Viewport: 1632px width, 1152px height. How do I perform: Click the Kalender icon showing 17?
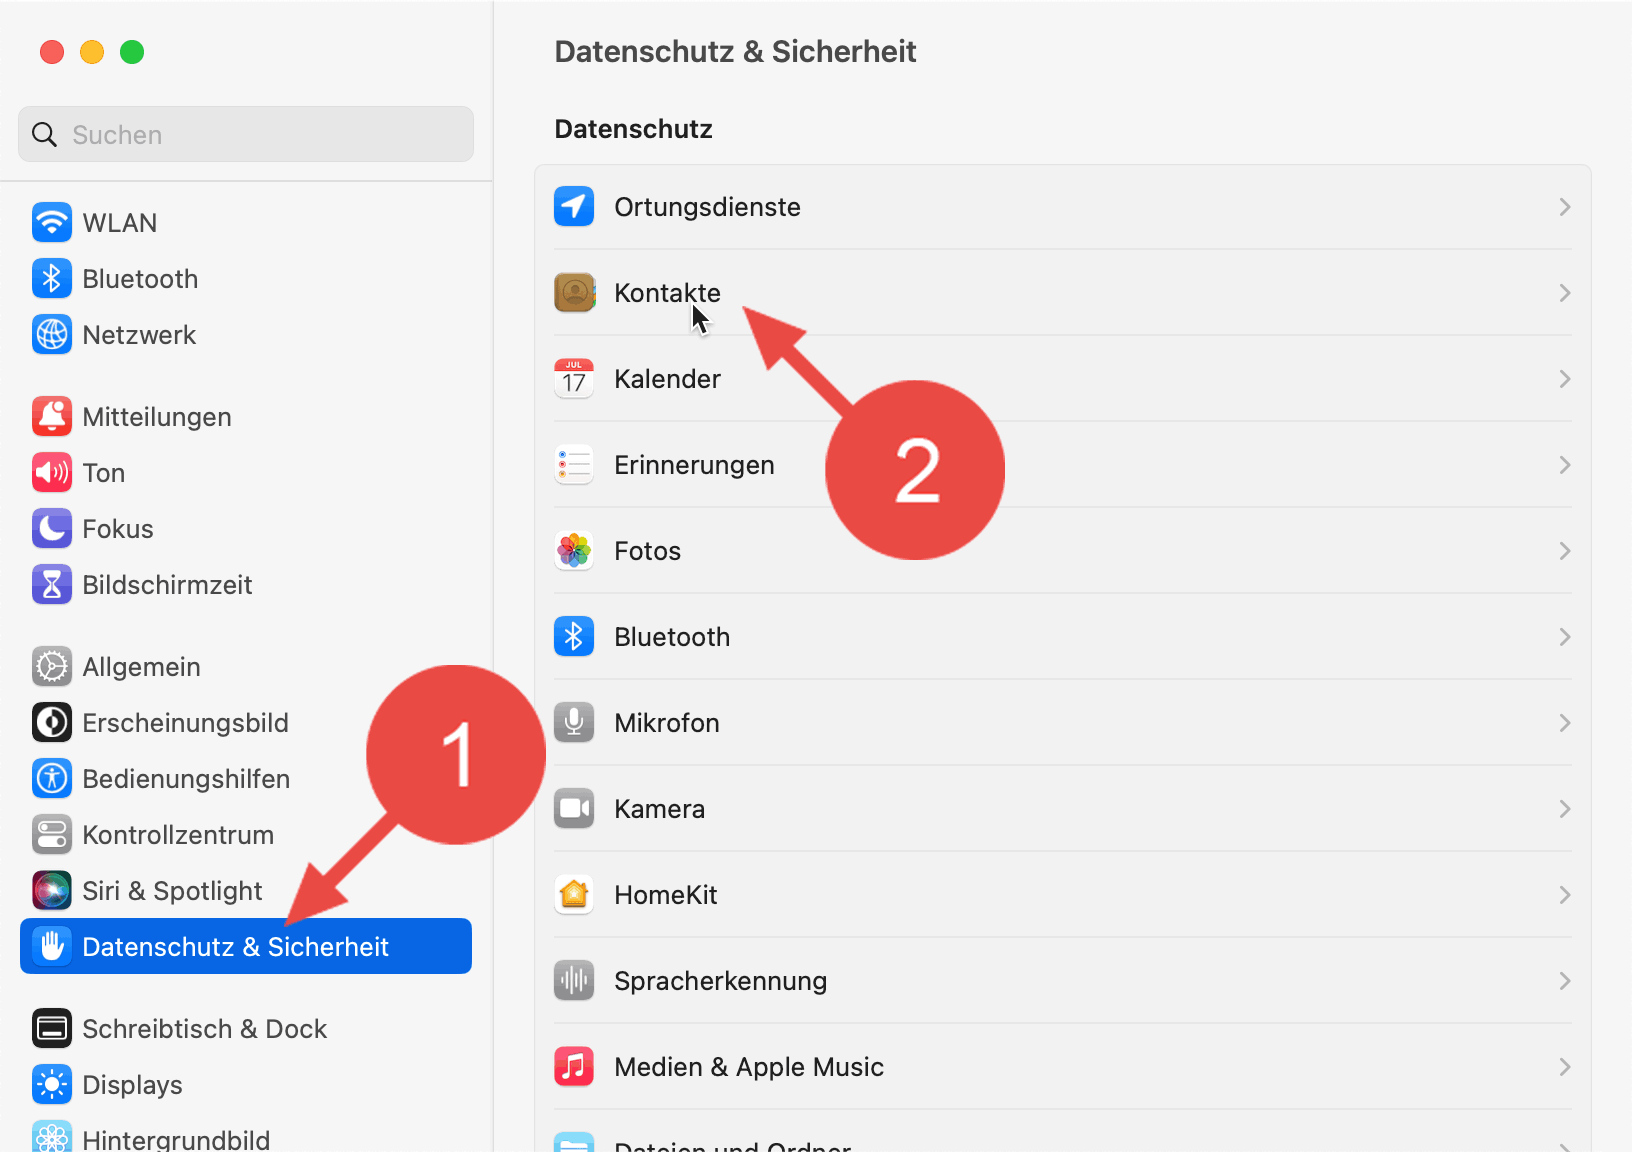pyautogui.click(x=574, y=379)
